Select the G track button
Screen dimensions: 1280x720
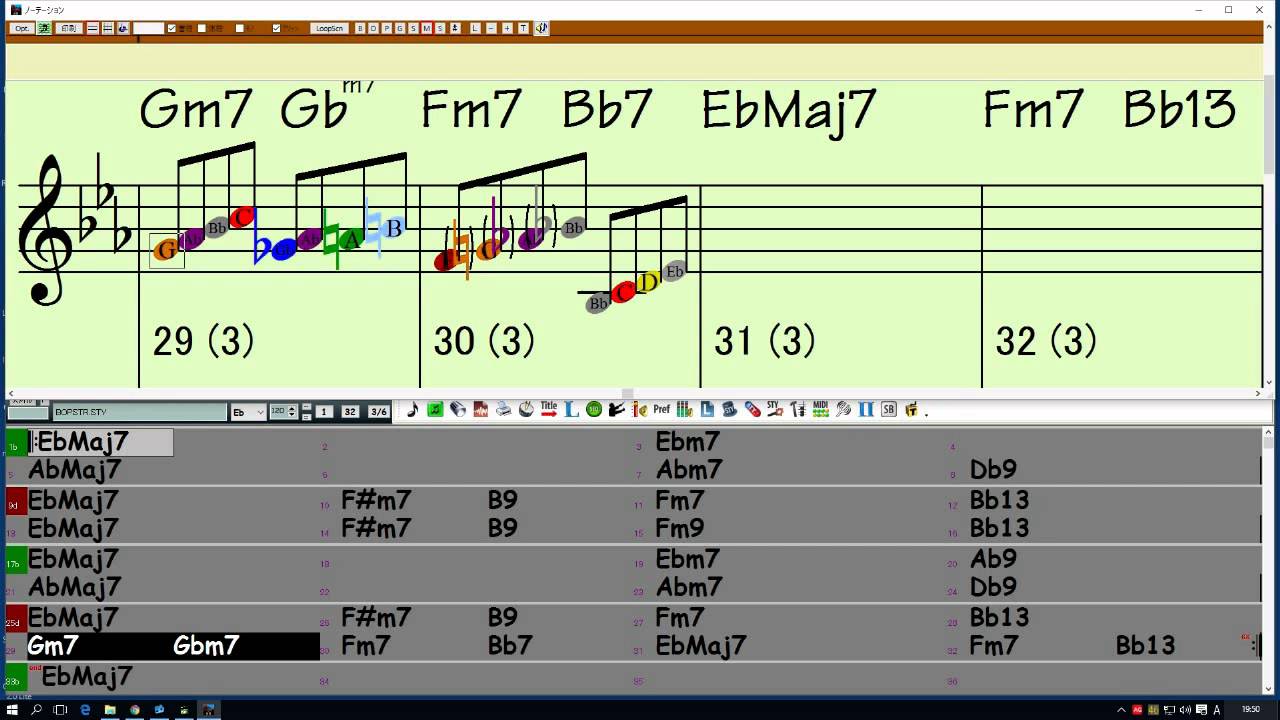click(400, 28)
